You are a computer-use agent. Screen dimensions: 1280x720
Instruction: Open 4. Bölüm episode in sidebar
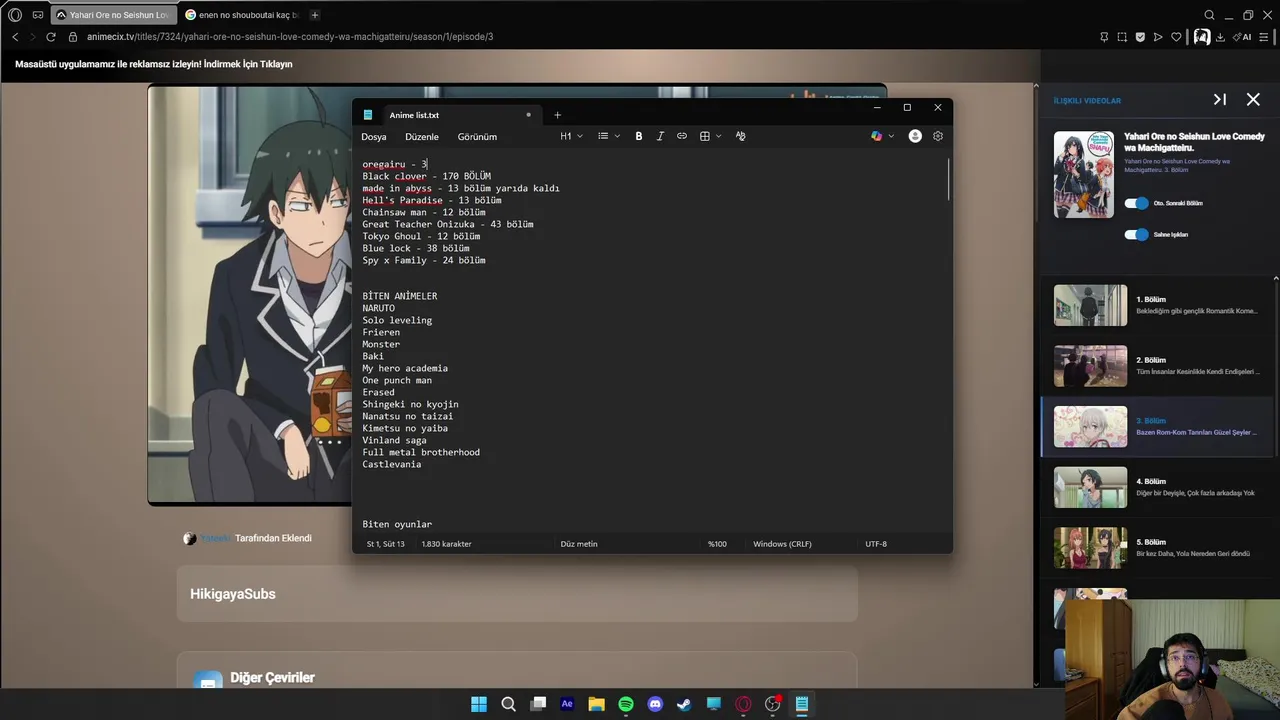1160,487
